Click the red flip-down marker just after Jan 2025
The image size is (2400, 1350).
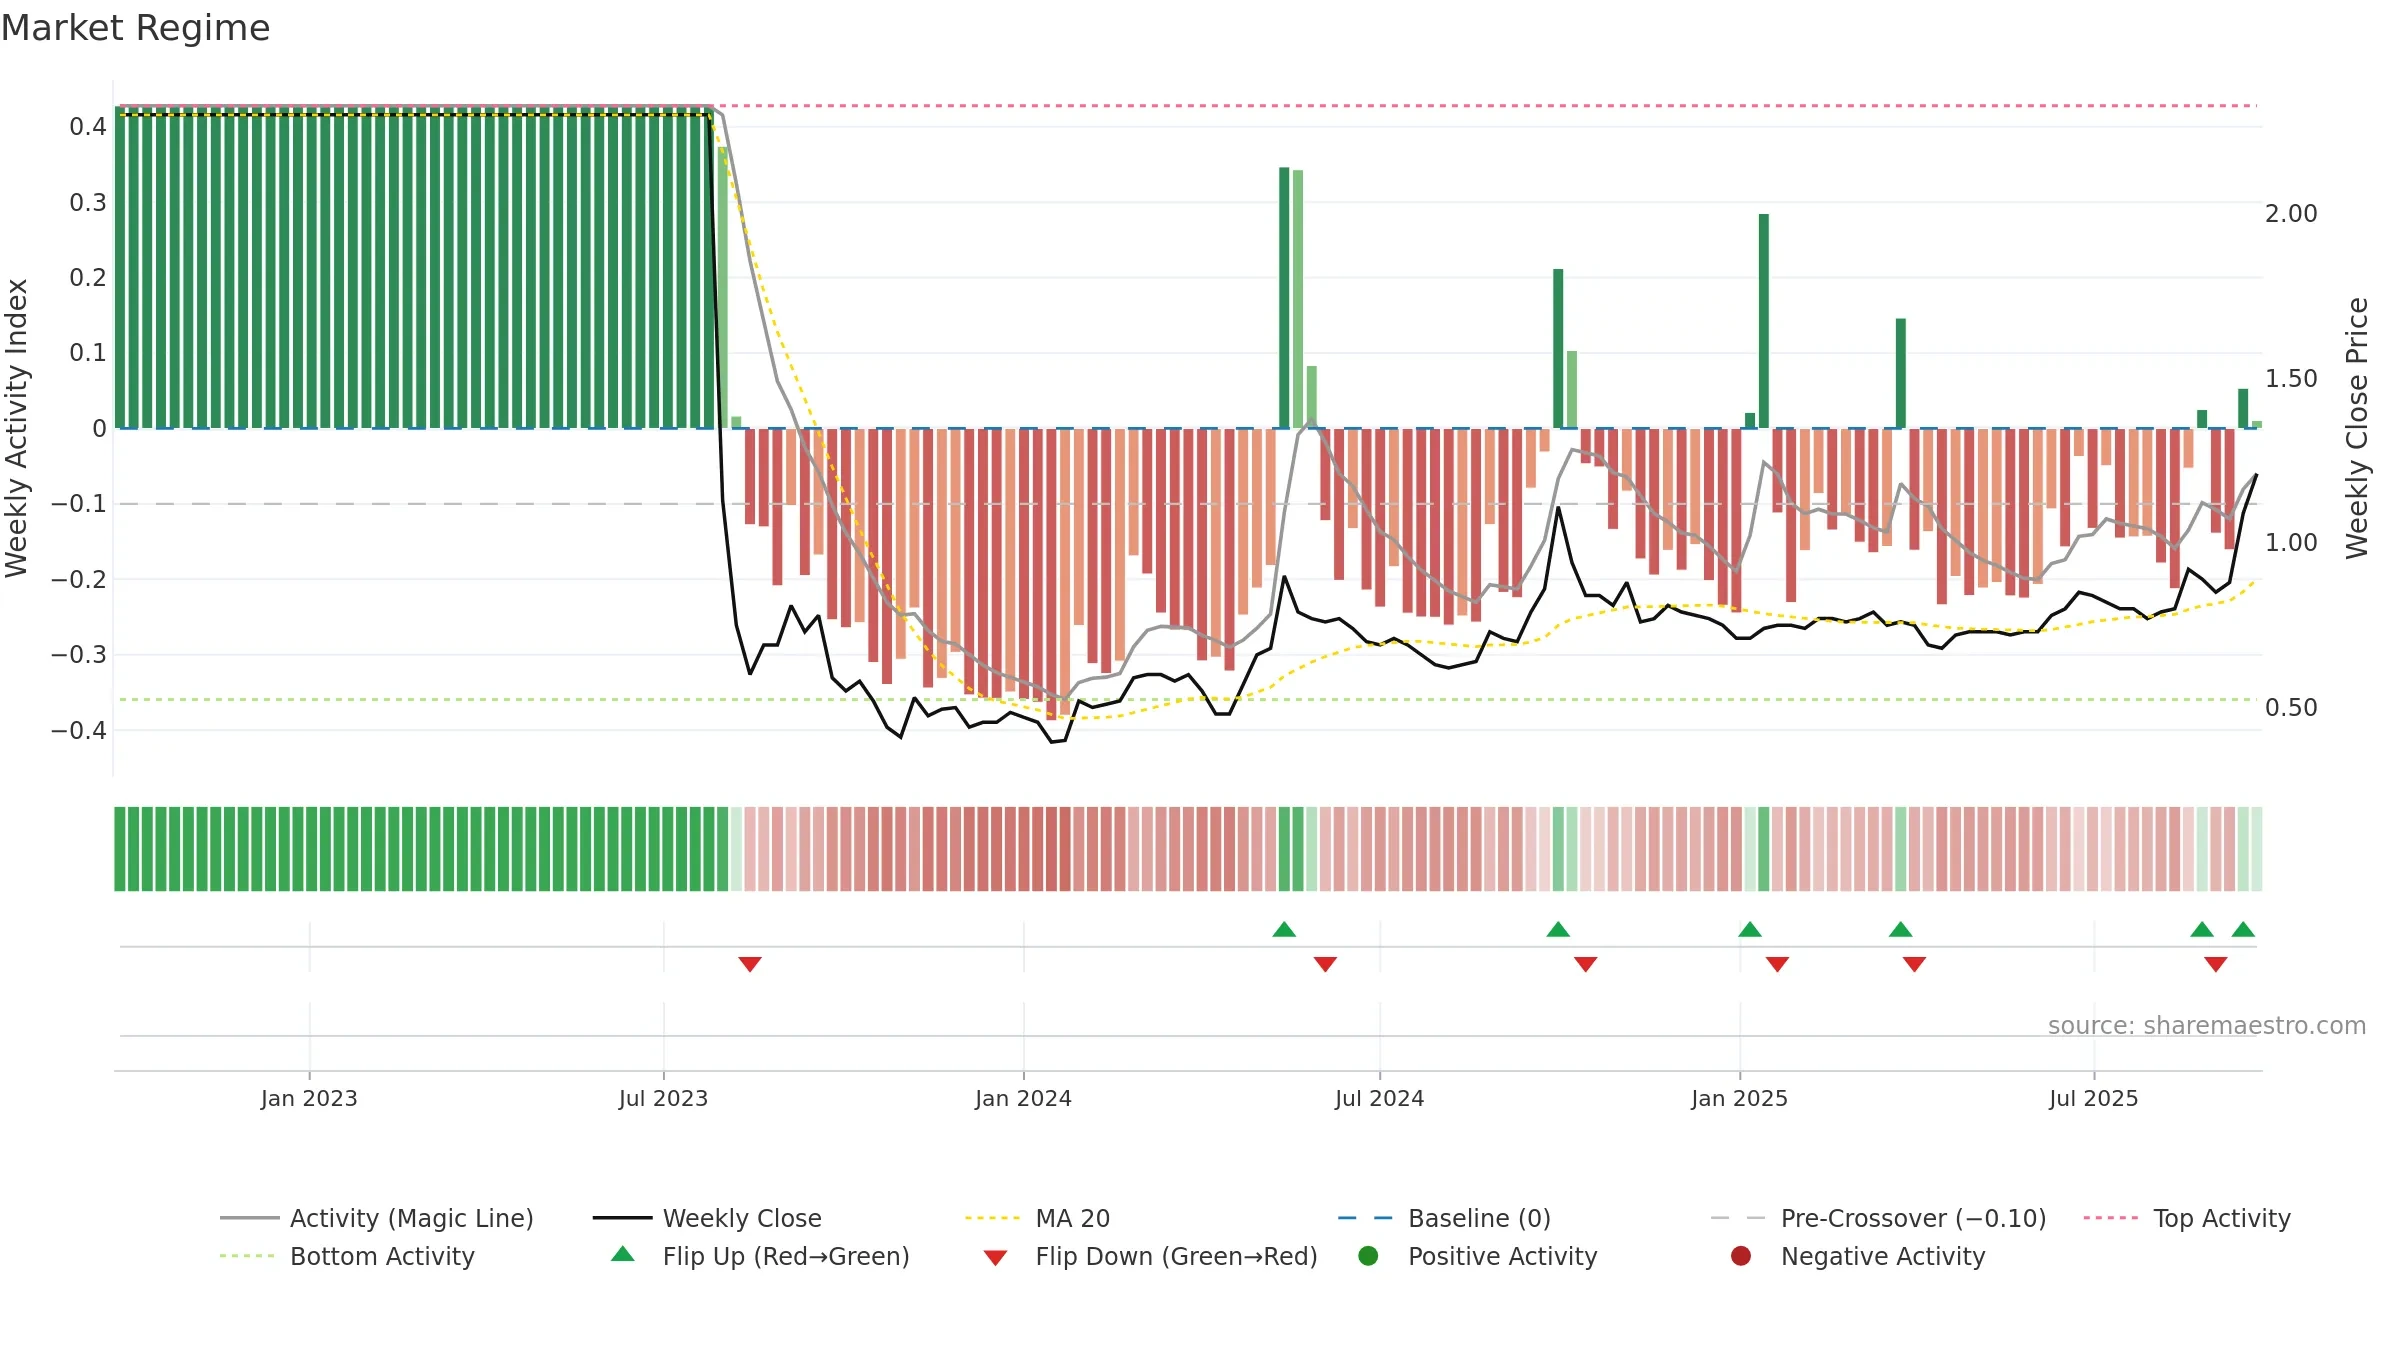1777,964
